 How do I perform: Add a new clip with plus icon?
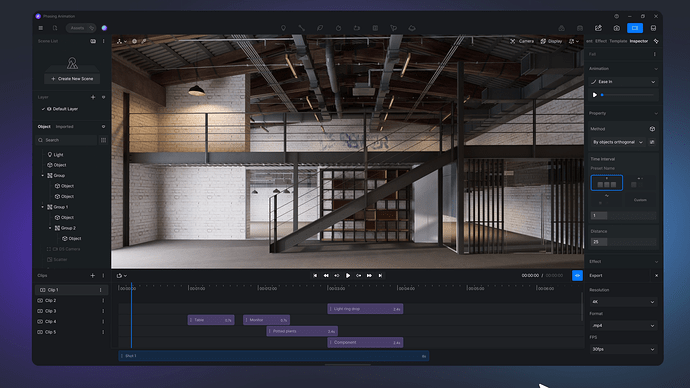(92, 275)
